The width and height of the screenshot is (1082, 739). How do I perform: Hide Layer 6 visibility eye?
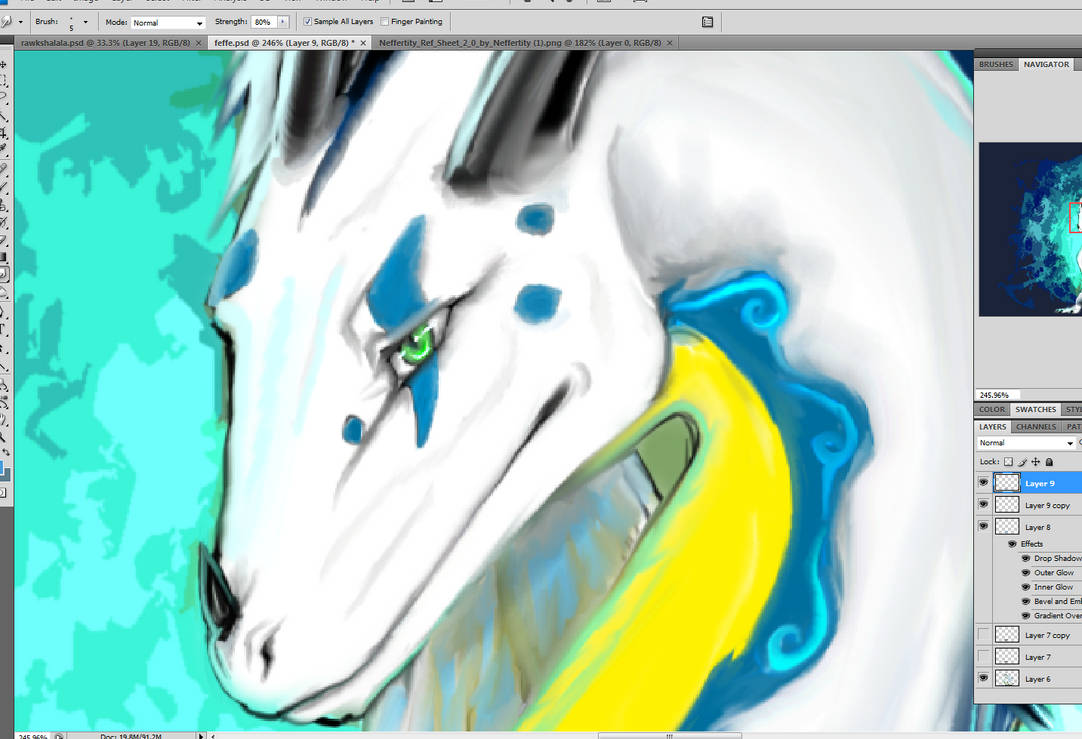coord(983,679)
